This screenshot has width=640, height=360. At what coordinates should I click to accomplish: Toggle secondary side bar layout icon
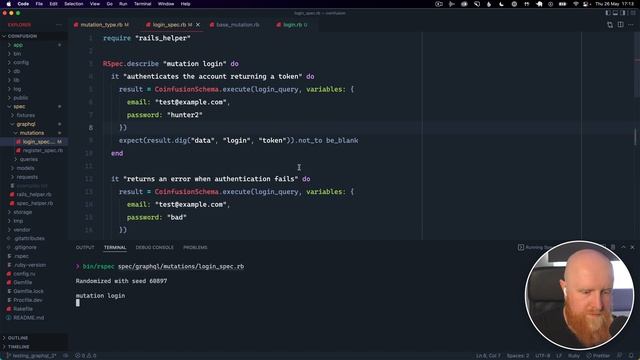(x=623, y=13)
